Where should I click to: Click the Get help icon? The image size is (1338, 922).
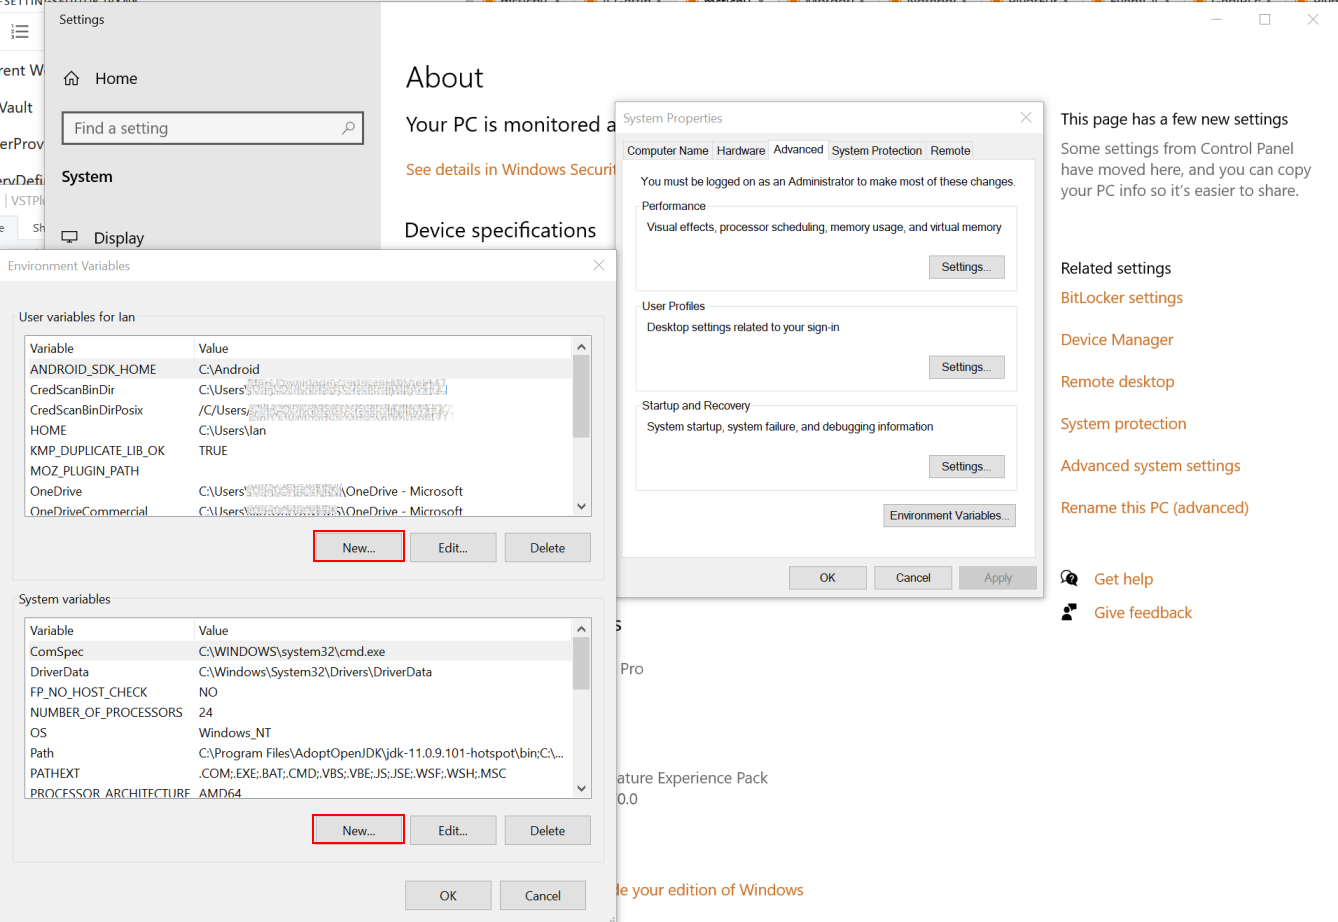[x=1069, y=578]
